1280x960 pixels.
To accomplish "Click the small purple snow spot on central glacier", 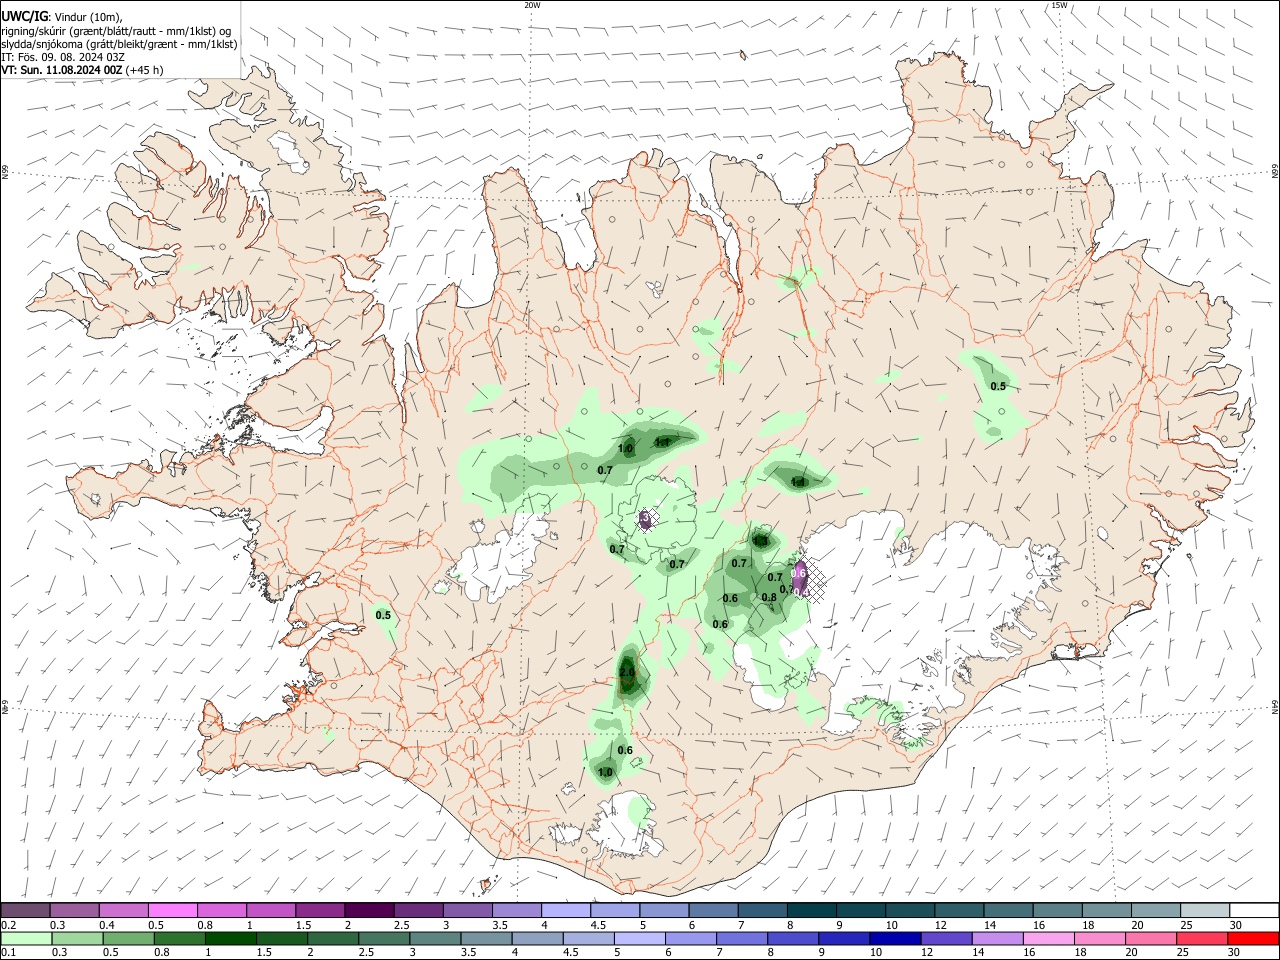I will point(646,518).
